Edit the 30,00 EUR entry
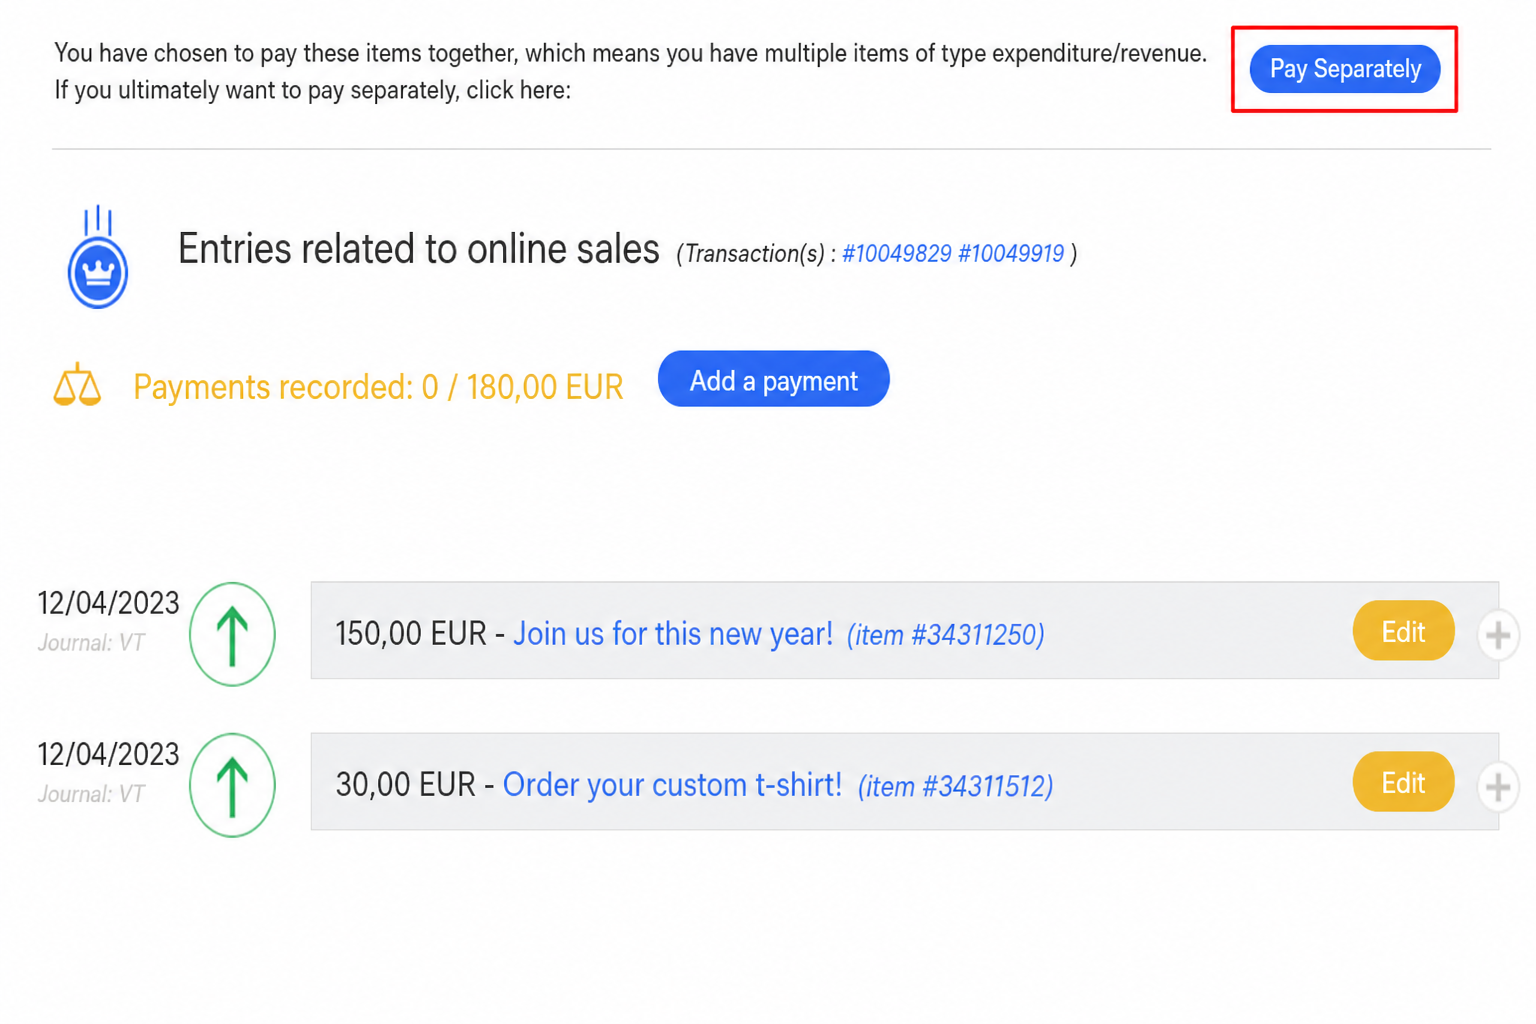1536x1024 pixels. click(1403, 782)
